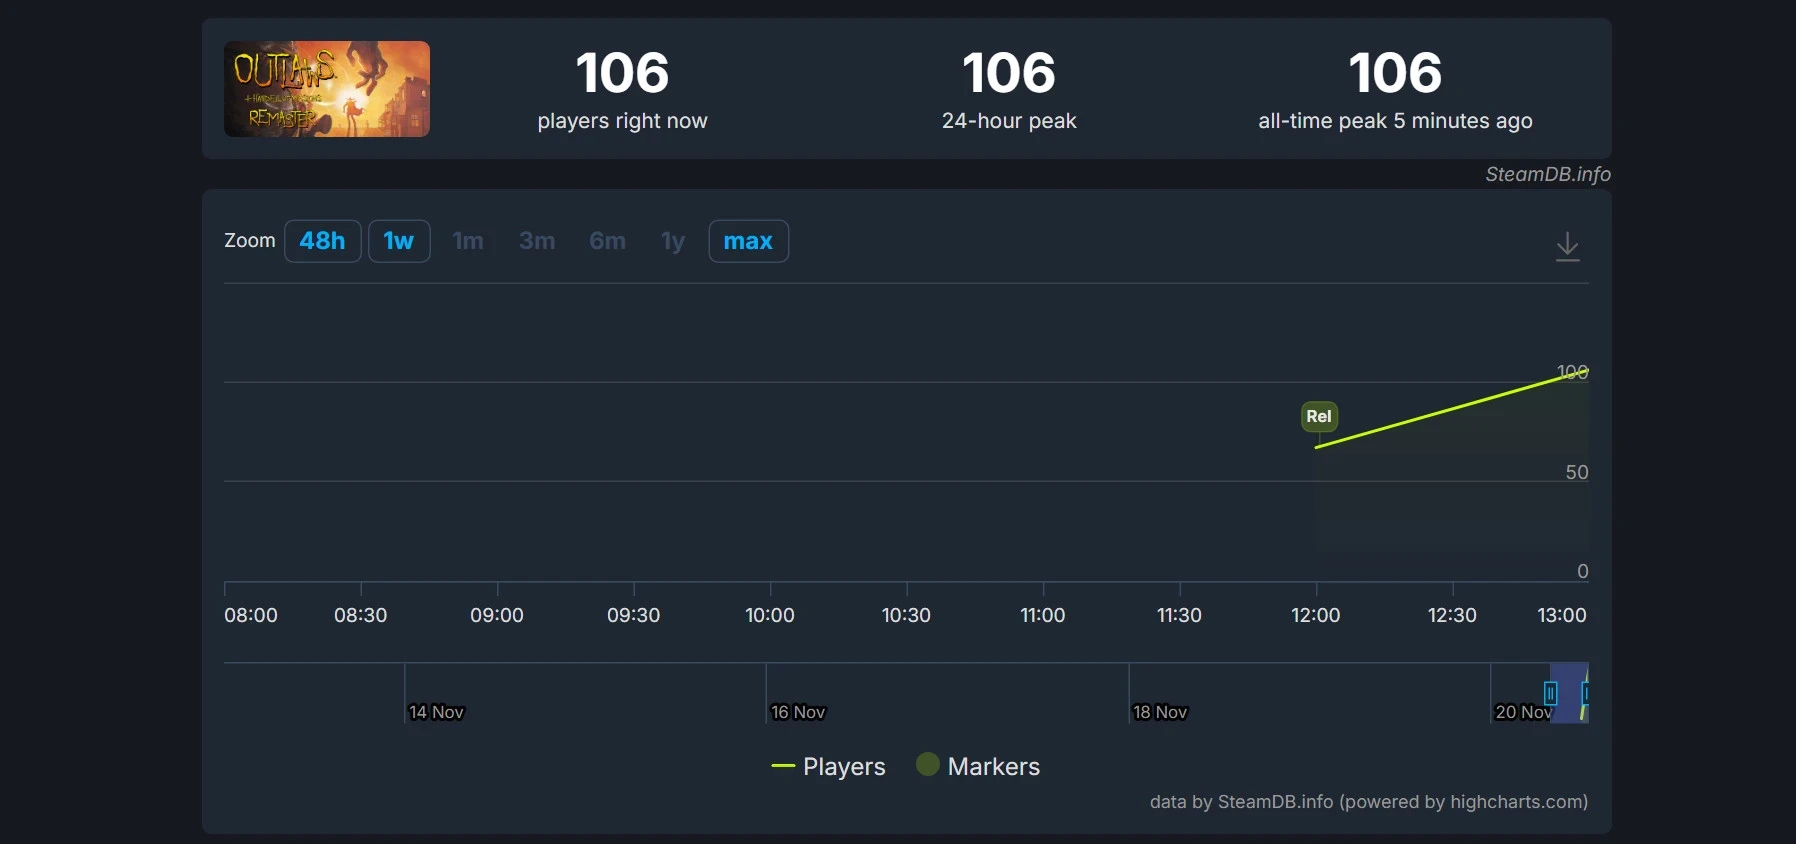Grab the left navigator range handle
The height and width of the screenshot is (844, 1796).
[1550, 693]
